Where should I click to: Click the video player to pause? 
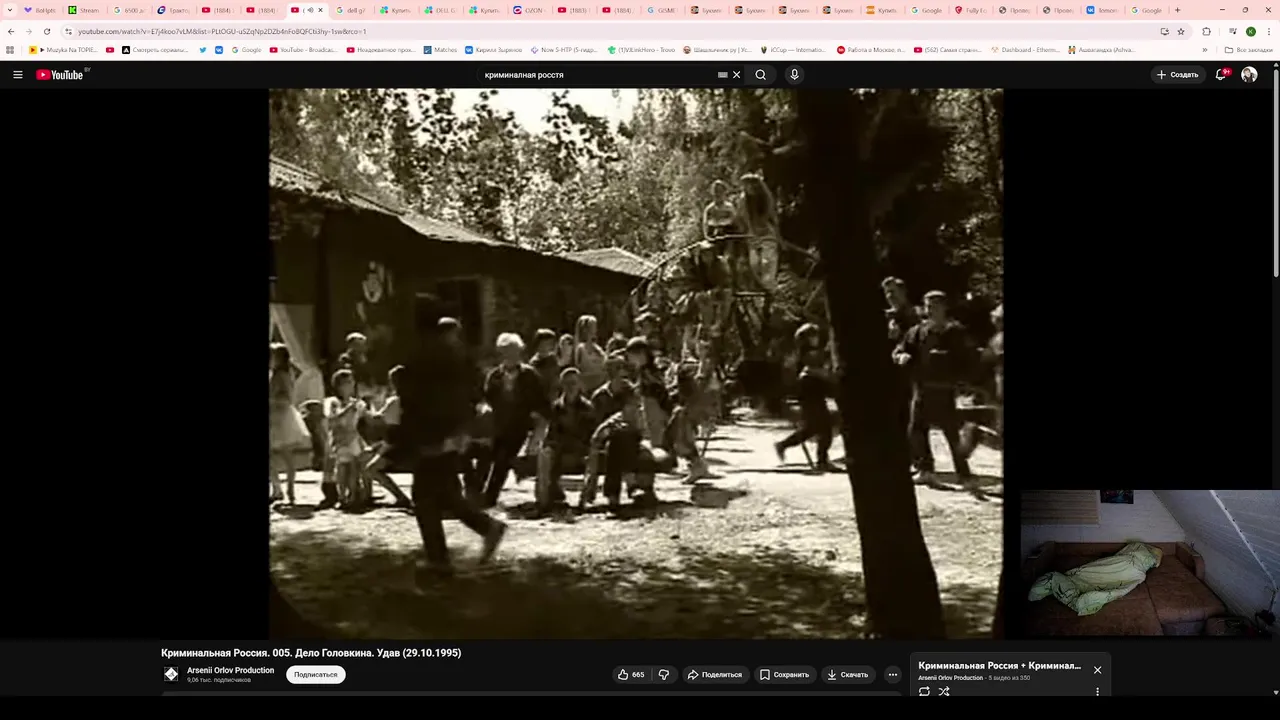point(636,363)
